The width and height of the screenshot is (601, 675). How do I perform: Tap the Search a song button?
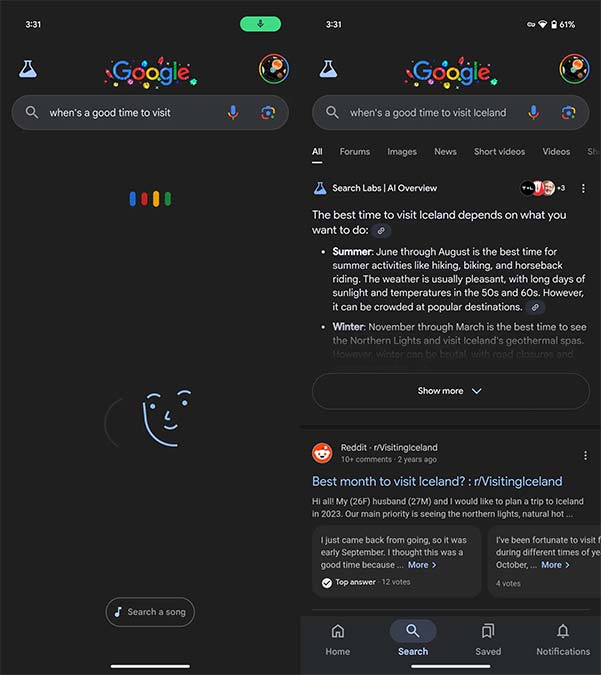tap(150, 612)
